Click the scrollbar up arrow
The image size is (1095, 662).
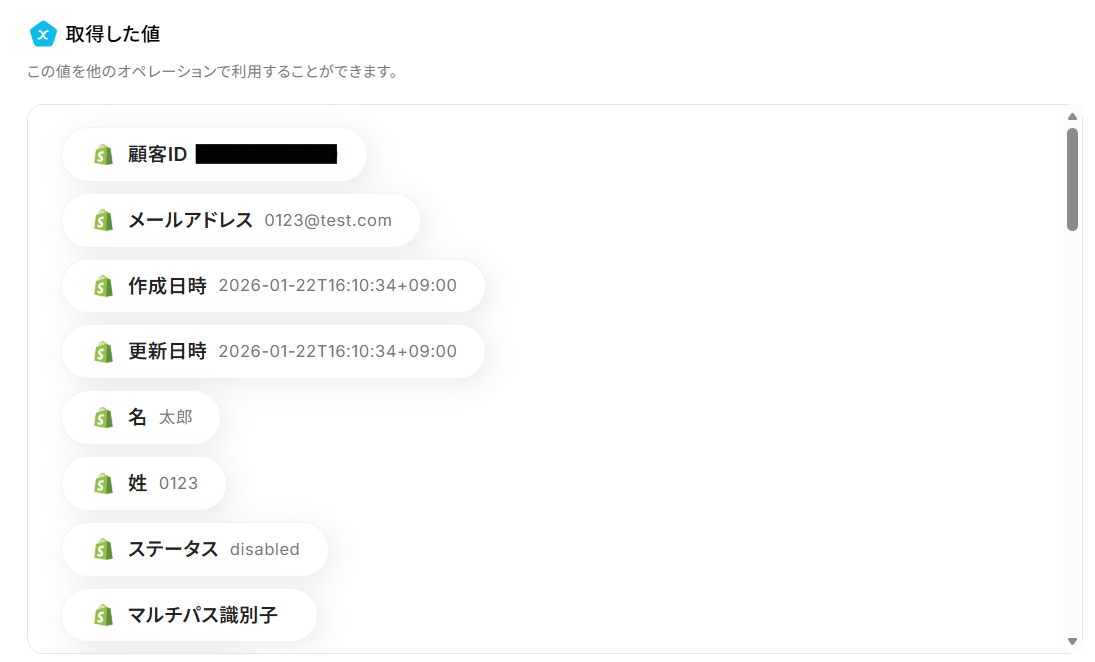pyautogui.click(x=1072, y=117)
